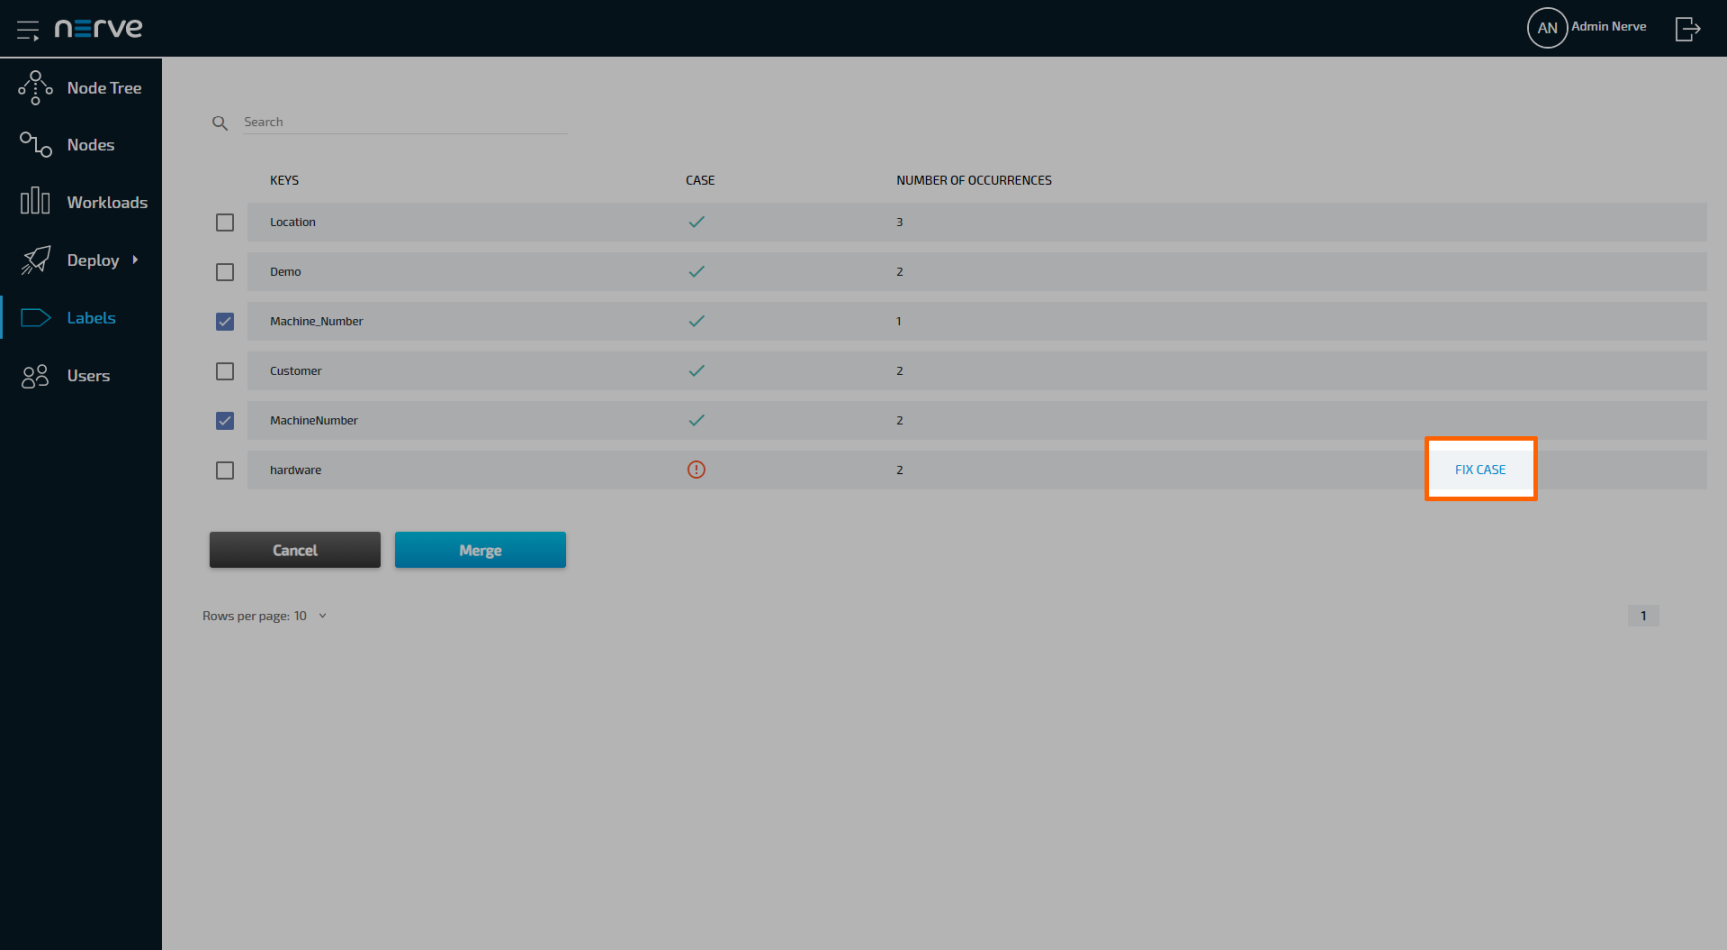
Task: Click the hamburger menu collapse icon
Action: point(27,30)
